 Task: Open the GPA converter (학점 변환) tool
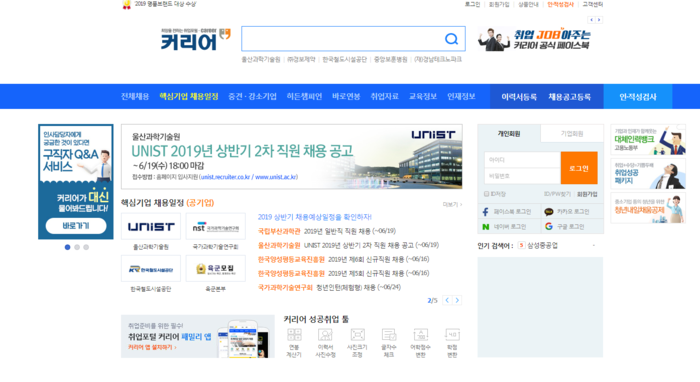coord(452,343)
